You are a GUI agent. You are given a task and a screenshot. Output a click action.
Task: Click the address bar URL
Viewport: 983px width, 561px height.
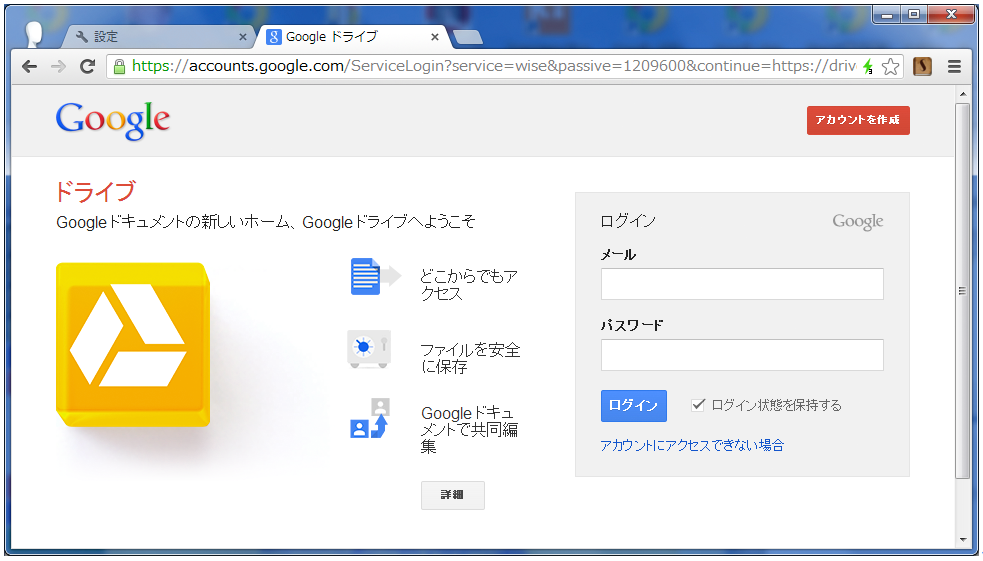[x=494, y=66]
